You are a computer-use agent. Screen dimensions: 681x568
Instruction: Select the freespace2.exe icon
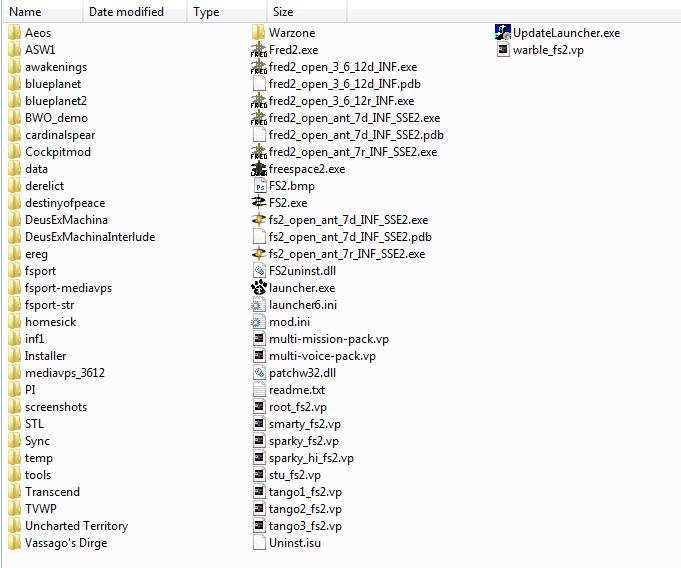259,168
